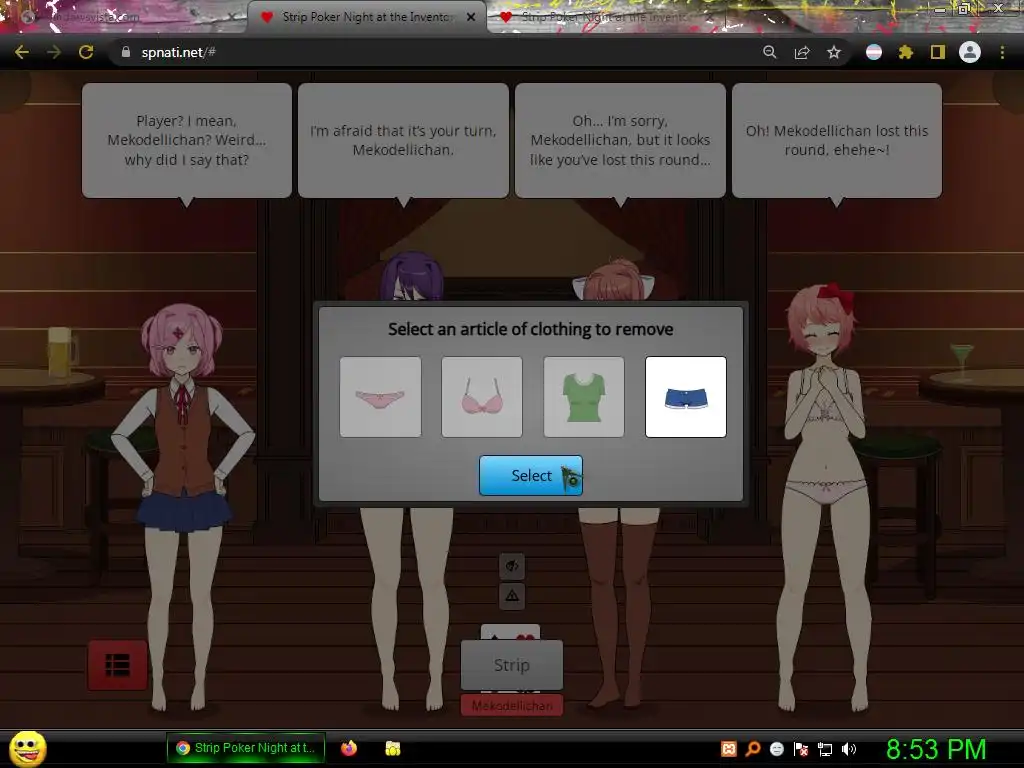Click the orange tray icon
The image size is (1024, 768).
pyautogui.click(x=729, y=749)
